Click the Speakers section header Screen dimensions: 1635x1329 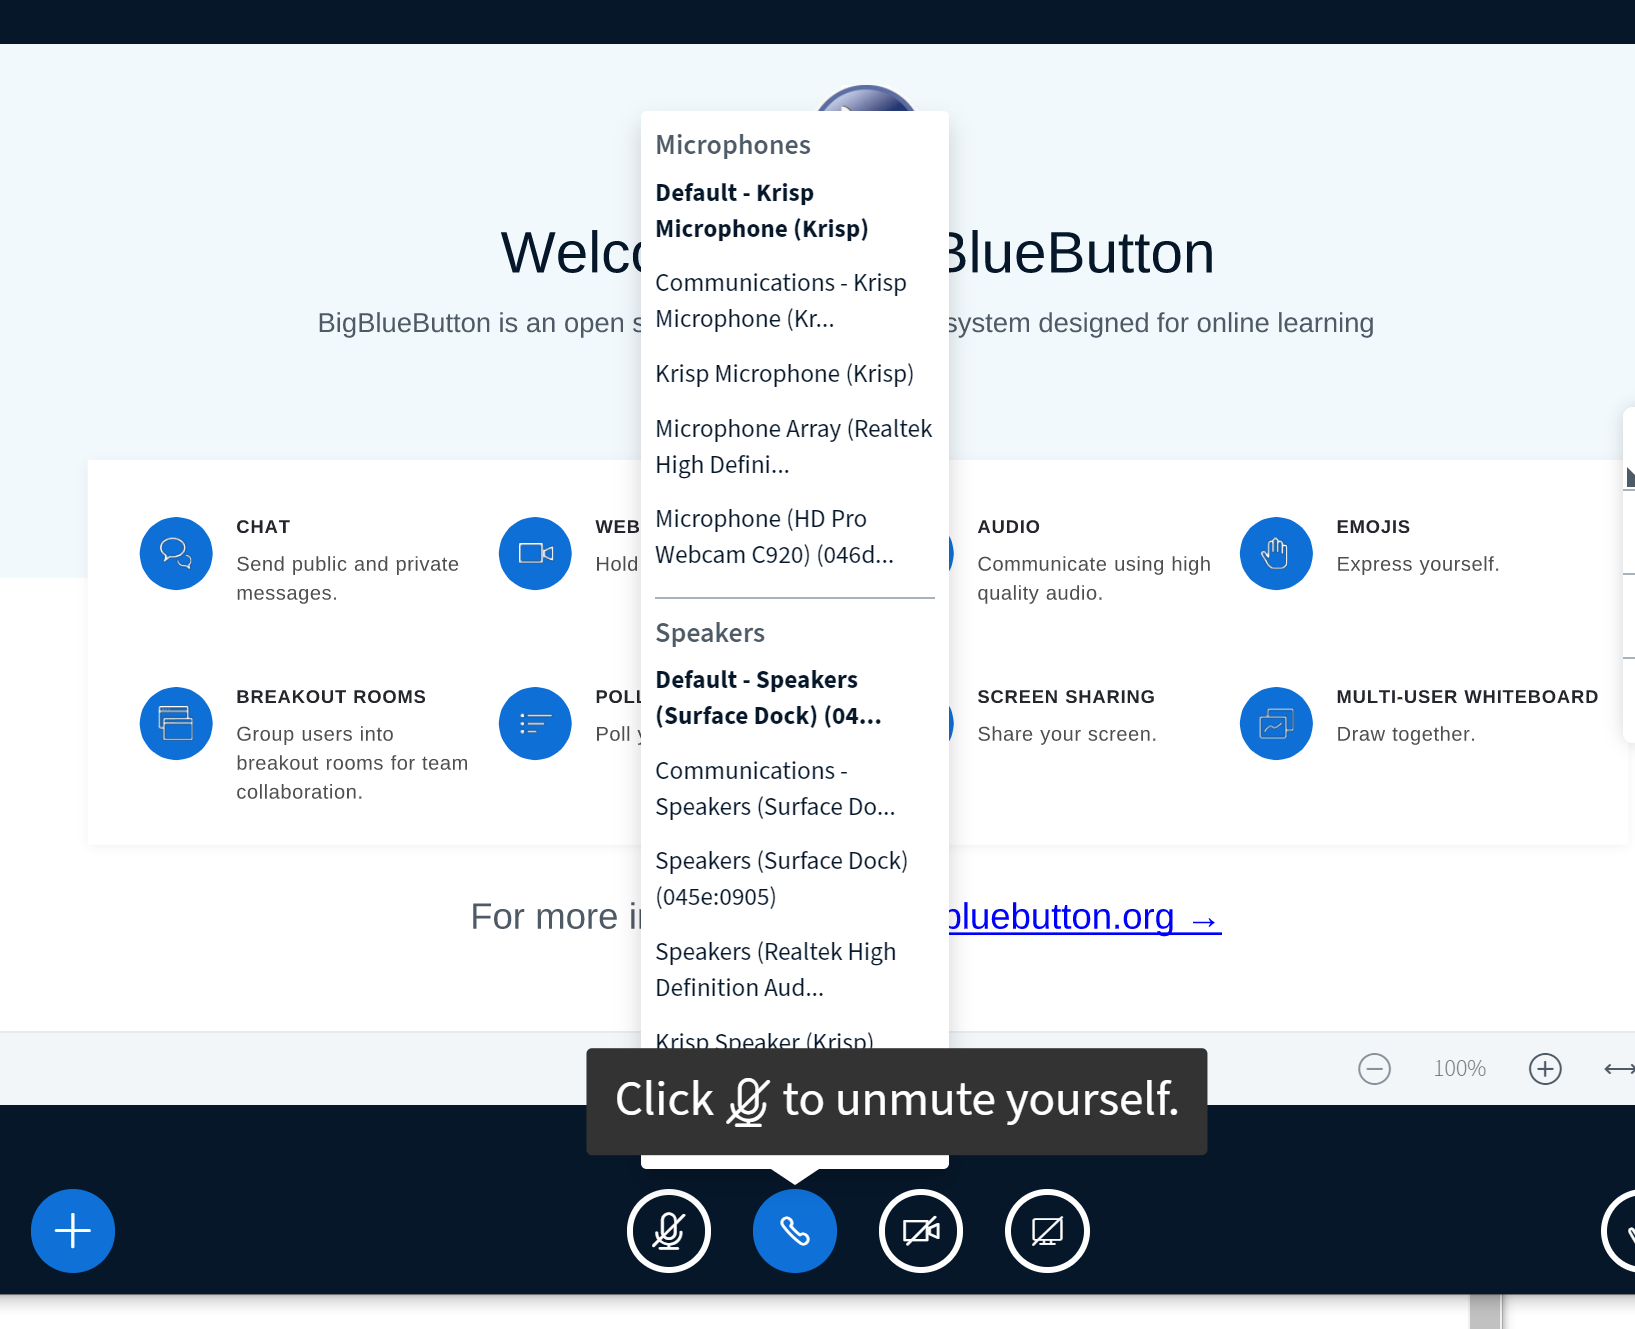[x=710, y=633]
